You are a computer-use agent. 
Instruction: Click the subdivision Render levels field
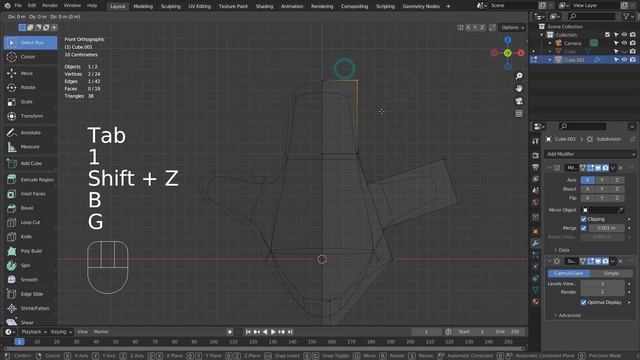tap(602, 292)
